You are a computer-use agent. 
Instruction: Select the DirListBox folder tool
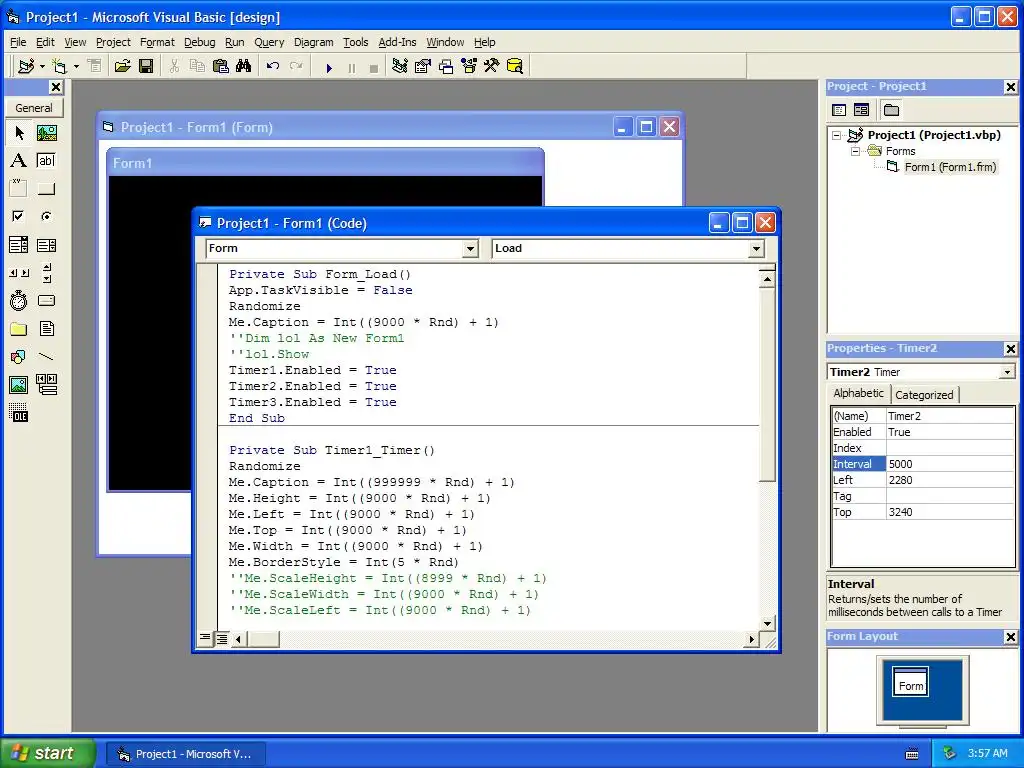[19, 328]
